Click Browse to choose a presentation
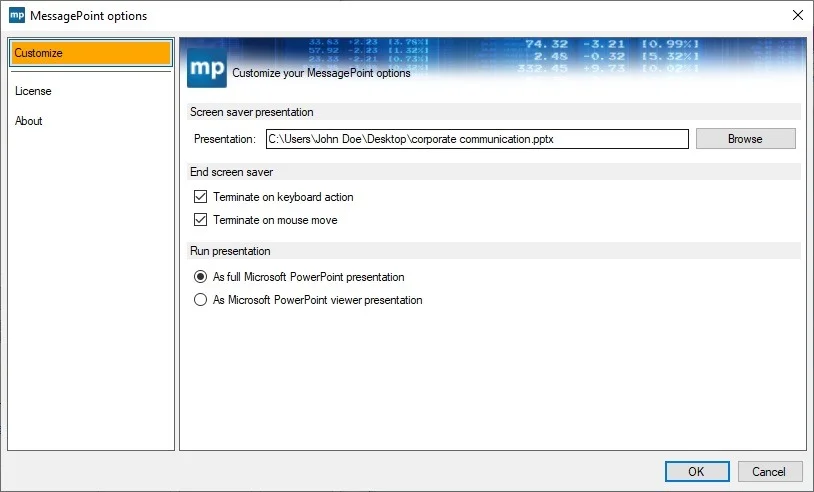Viewport: 814px width, 492px height. click(745, 139)
